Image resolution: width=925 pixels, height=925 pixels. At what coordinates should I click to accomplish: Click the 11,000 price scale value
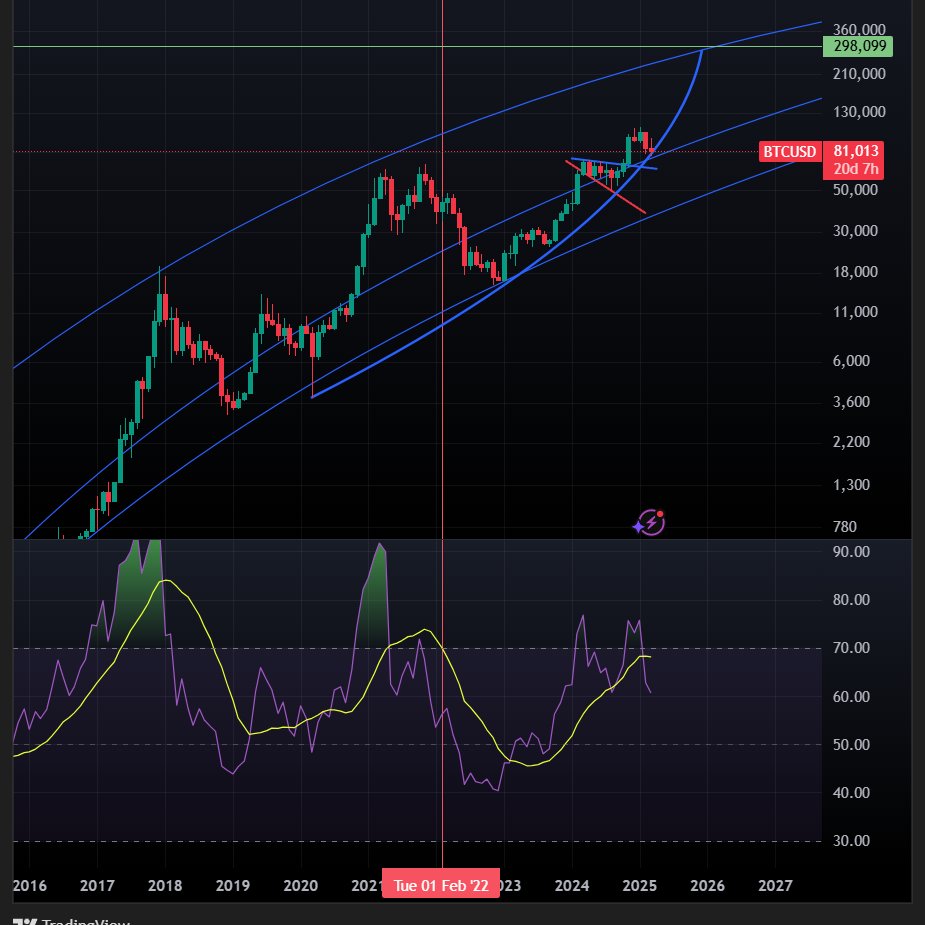tap(855, 311)
